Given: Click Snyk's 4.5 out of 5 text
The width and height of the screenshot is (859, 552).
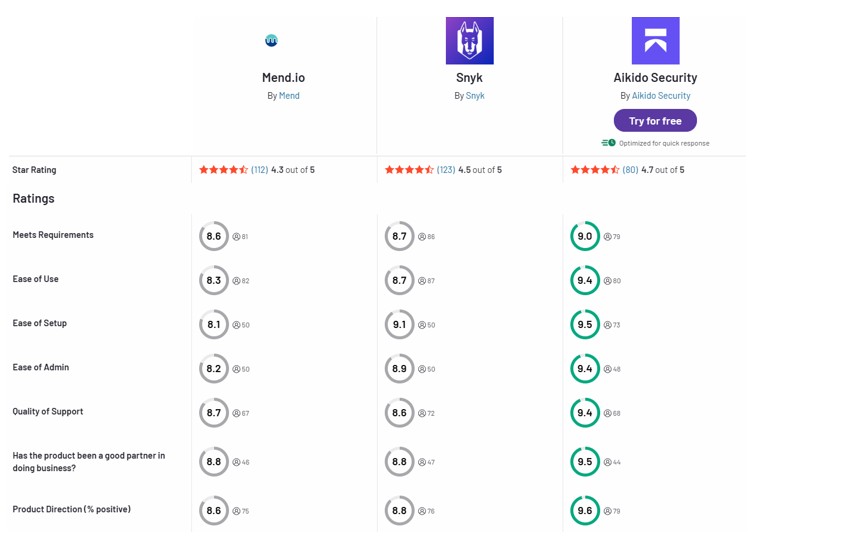Looking at the screenshot, I should point(480,170).
